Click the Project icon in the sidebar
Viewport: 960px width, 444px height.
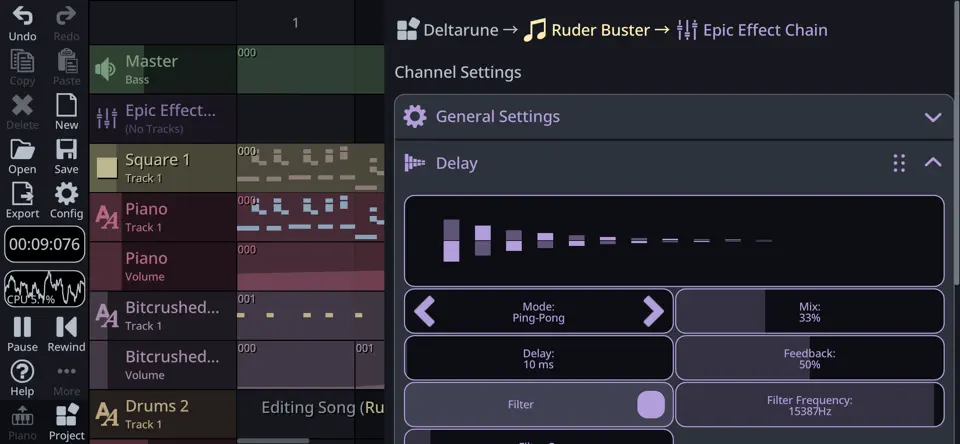(66, 415)
